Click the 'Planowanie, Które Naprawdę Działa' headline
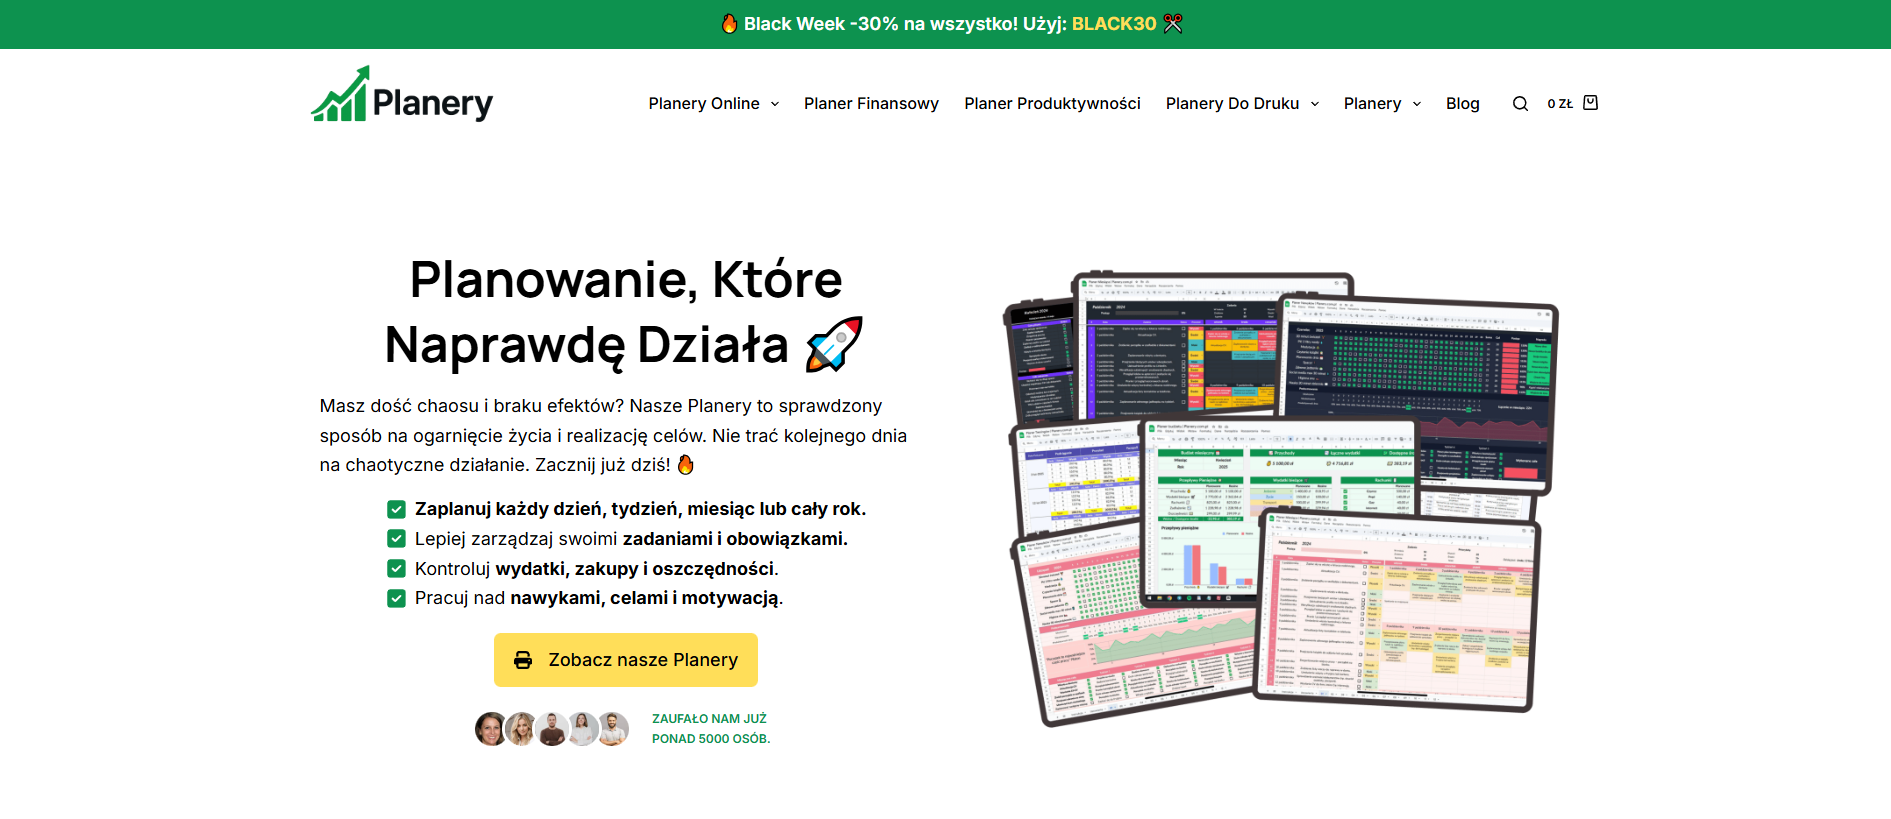Image resolution: width=1891 pixels, height=819 pixels. (x=626, y=312)
